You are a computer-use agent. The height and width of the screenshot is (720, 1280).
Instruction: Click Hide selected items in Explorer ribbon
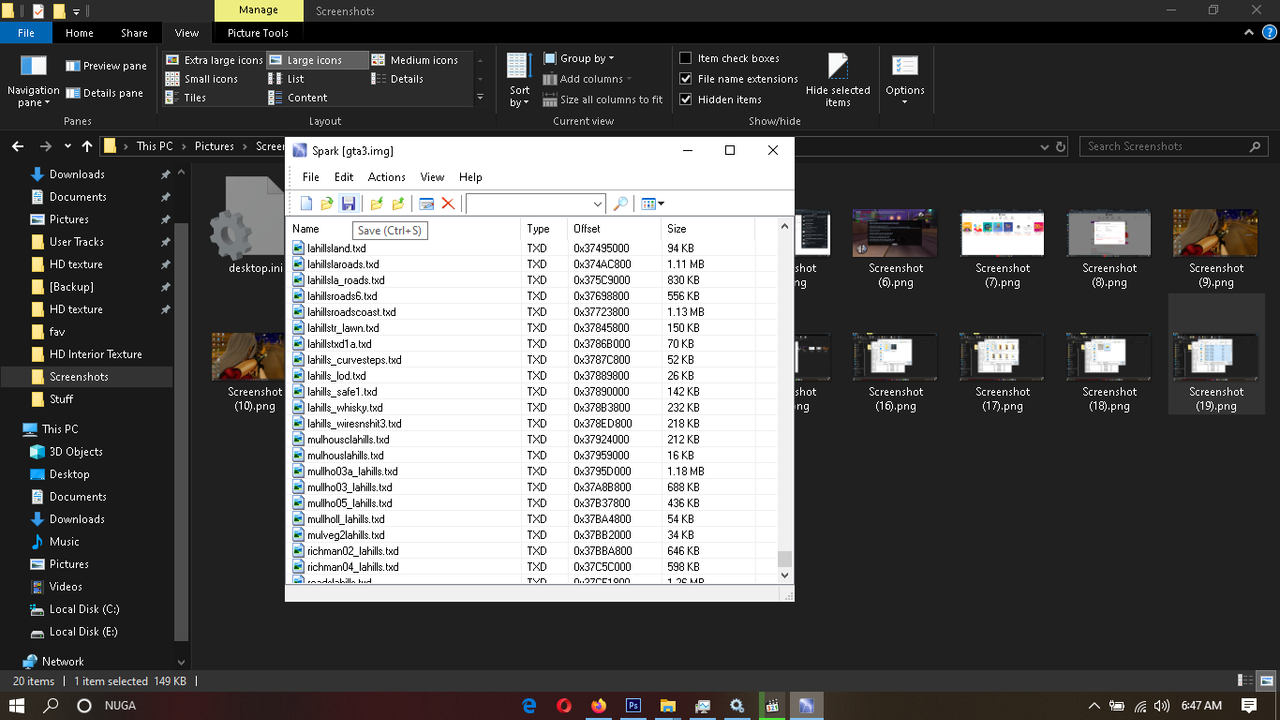pos(838,80)
